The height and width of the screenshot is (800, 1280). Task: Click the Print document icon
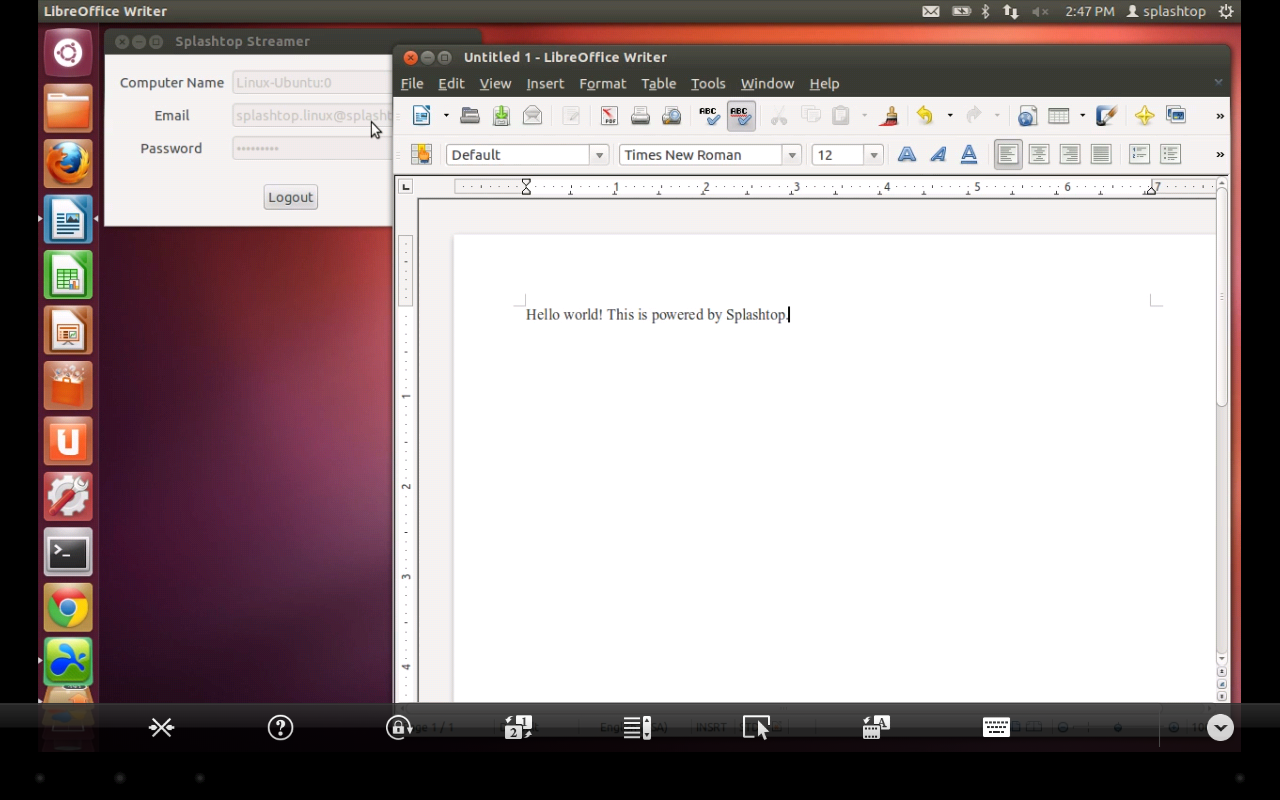[640, 116]
